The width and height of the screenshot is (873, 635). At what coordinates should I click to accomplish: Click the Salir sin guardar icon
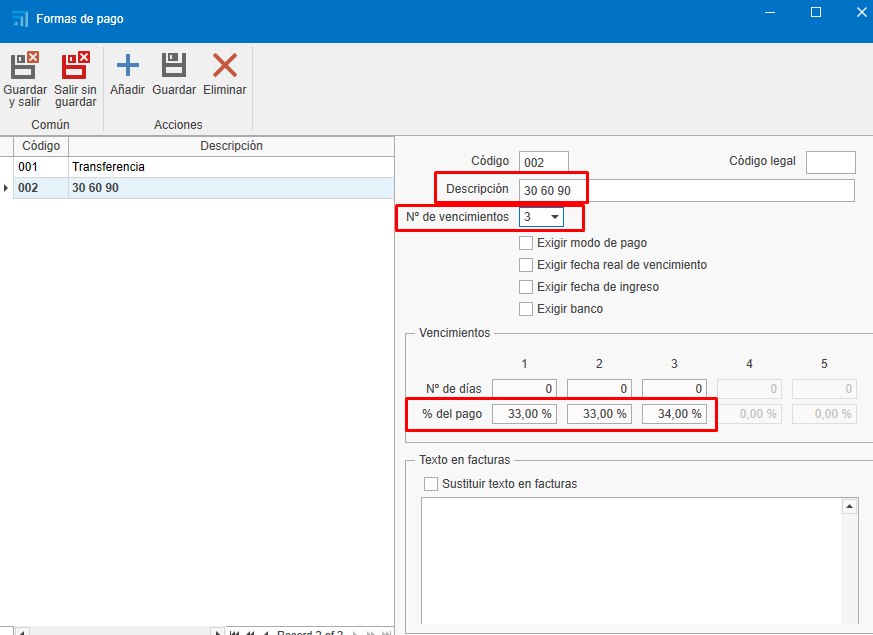click(75, 66)
